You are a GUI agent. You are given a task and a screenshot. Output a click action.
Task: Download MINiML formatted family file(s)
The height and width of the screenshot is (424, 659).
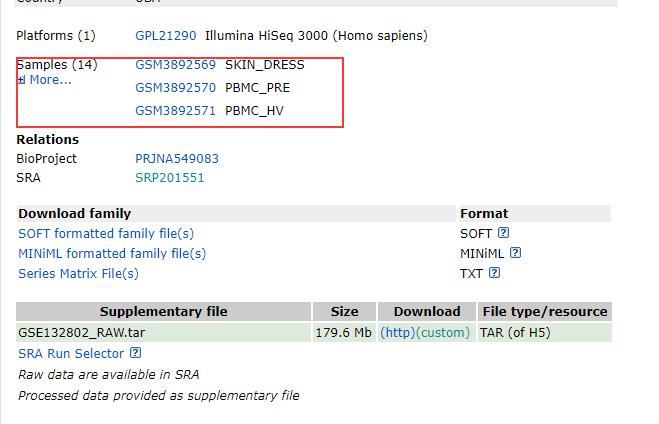pyautogui.click(x=112, y=254)
